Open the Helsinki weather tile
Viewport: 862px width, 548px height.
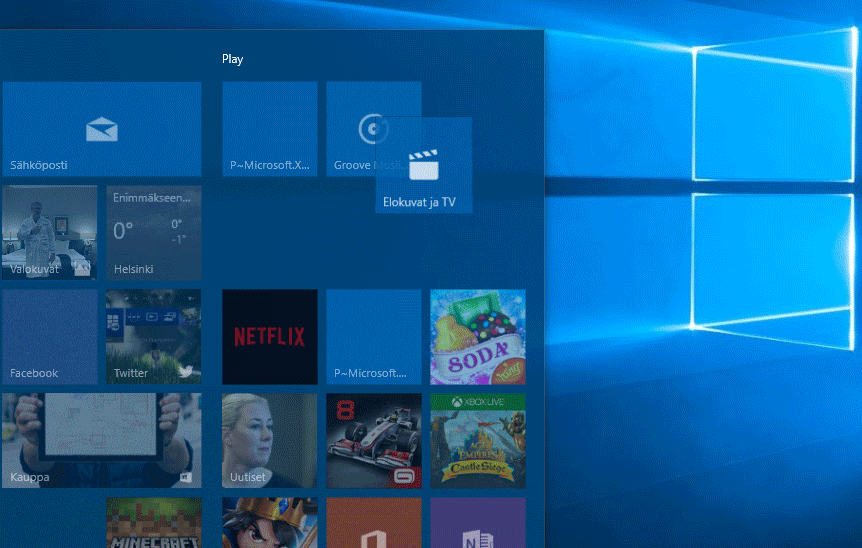coord(154,233)
